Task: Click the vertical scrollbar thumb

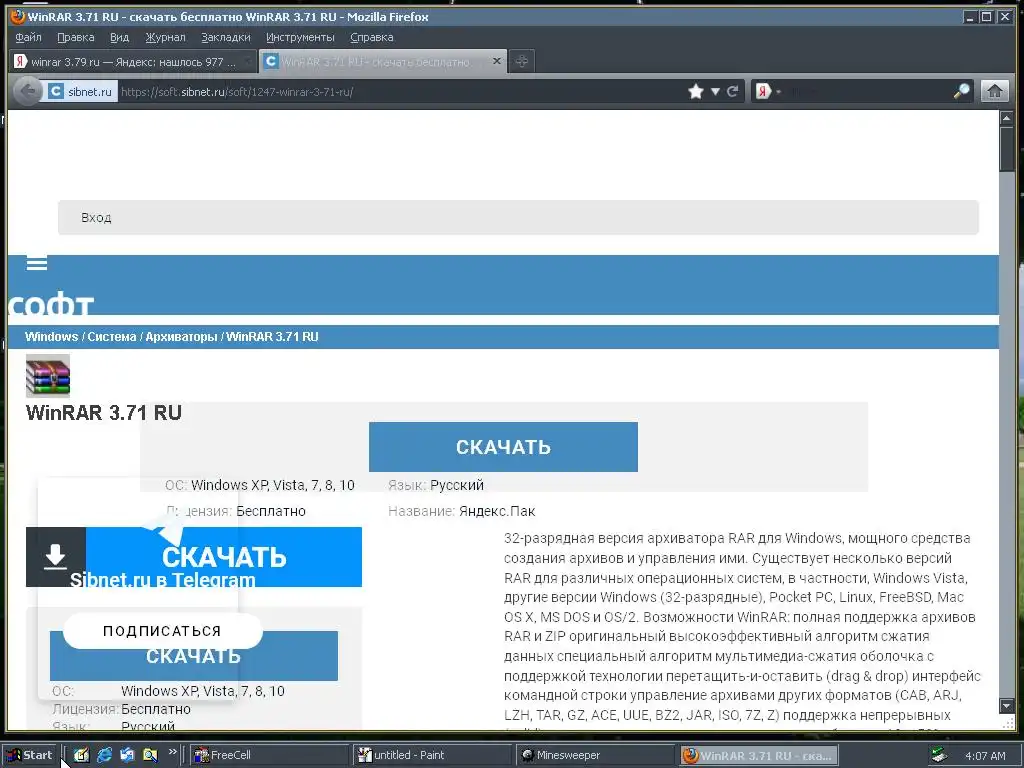Action: 1006,149
